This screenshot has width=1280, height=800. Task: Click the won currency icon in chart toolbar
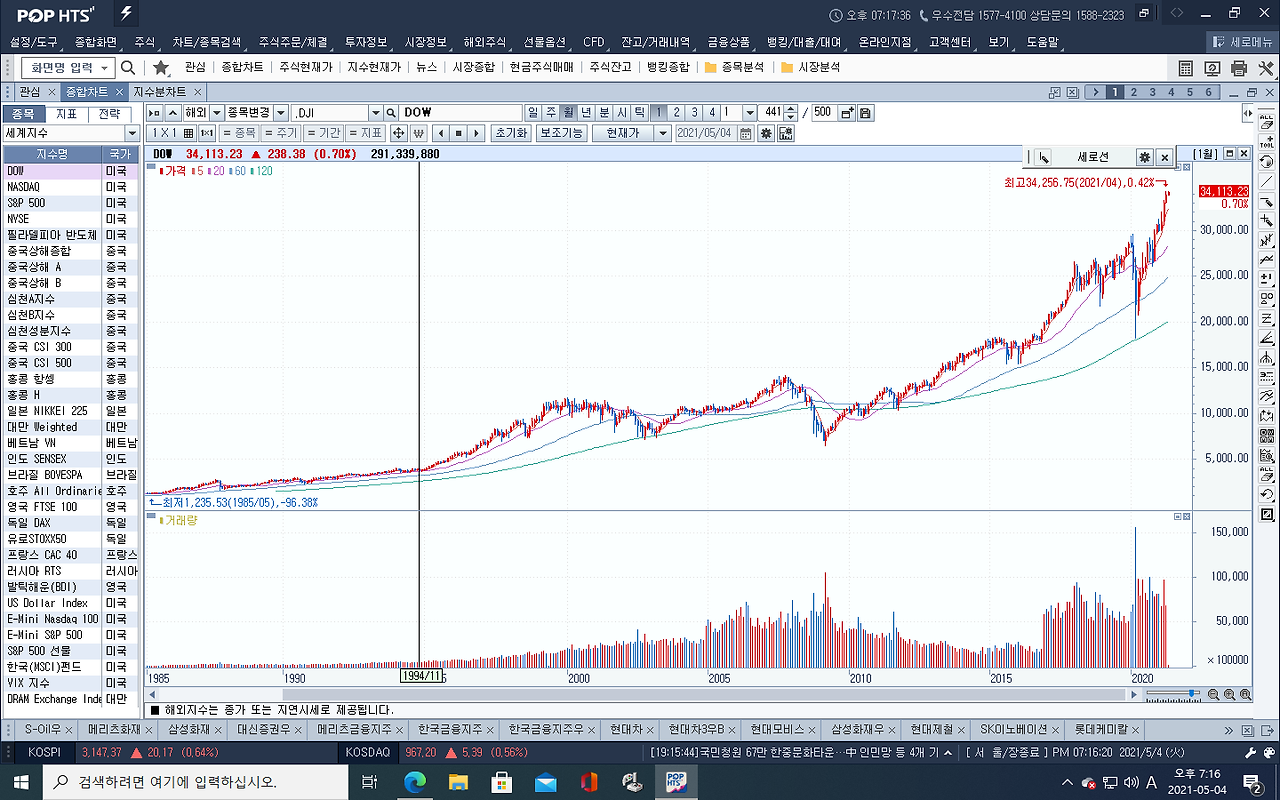418,133
